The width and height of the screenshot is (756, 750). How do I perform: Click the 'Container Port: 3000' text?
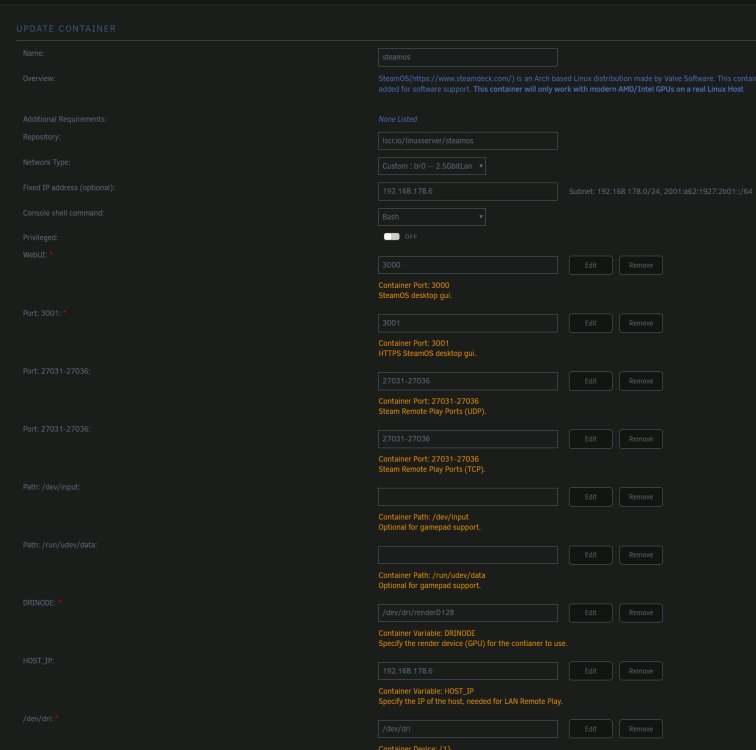point(414,285)
